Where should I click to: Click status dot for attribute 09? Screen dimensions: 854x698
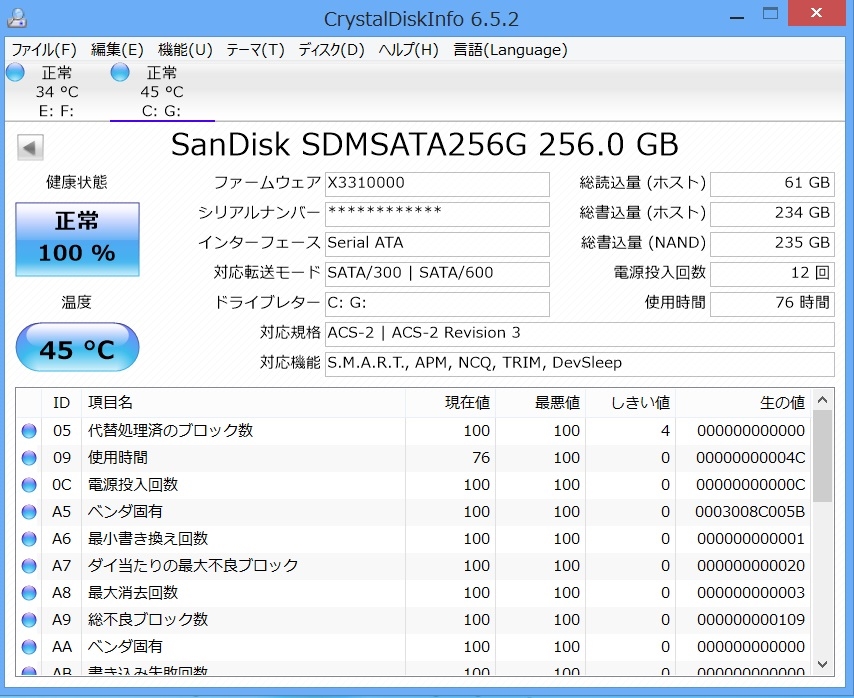point(29,458)
